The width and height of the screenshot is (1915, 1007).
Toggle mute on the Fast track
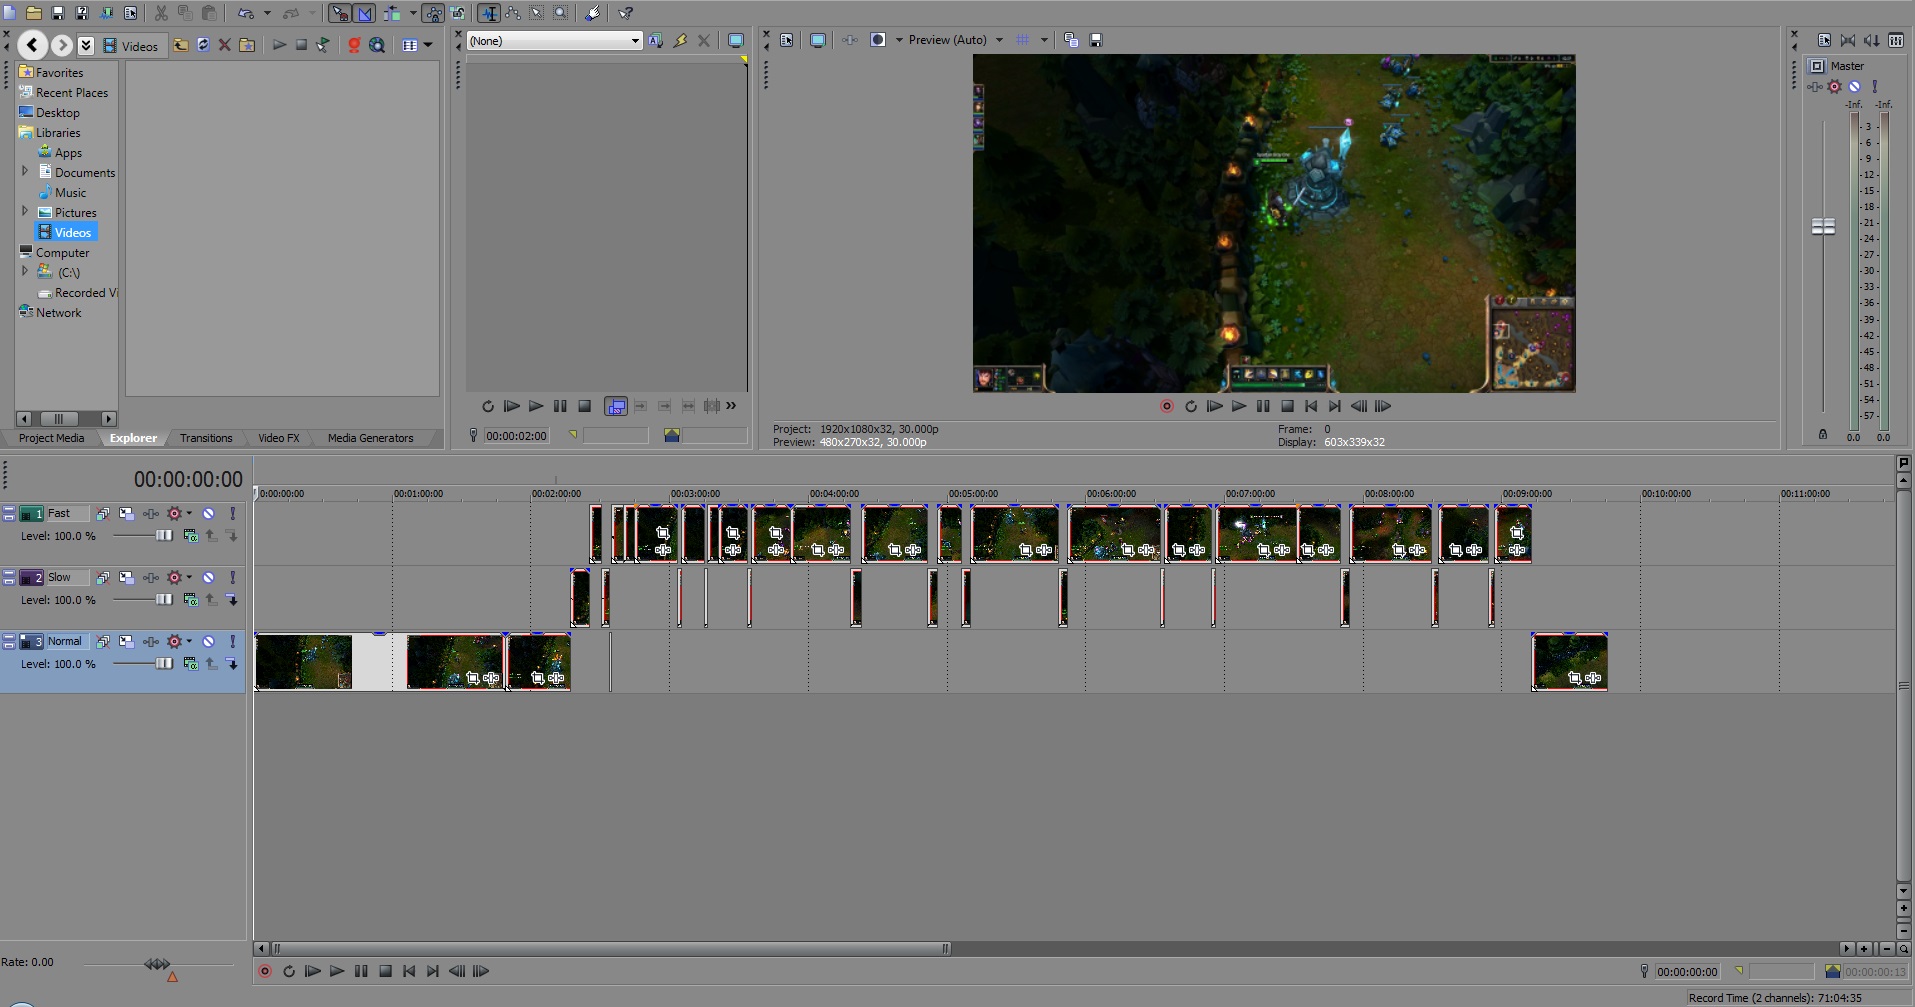208,513
